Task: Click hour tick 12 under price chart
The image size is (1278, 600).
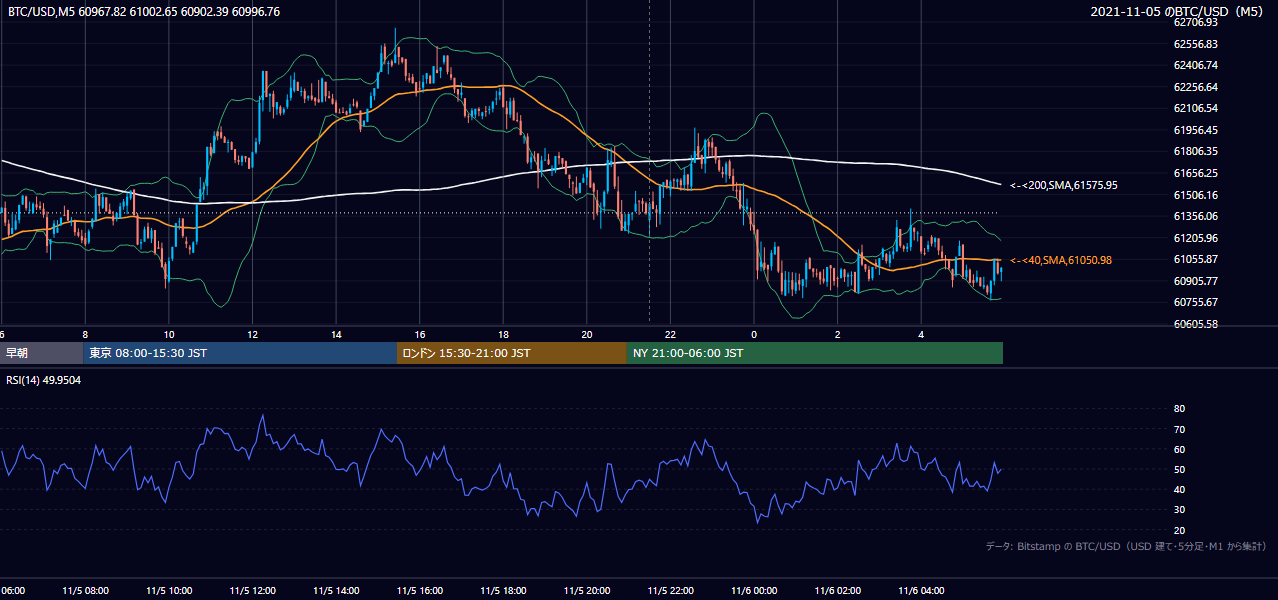Action: click(x=253, y=334)
